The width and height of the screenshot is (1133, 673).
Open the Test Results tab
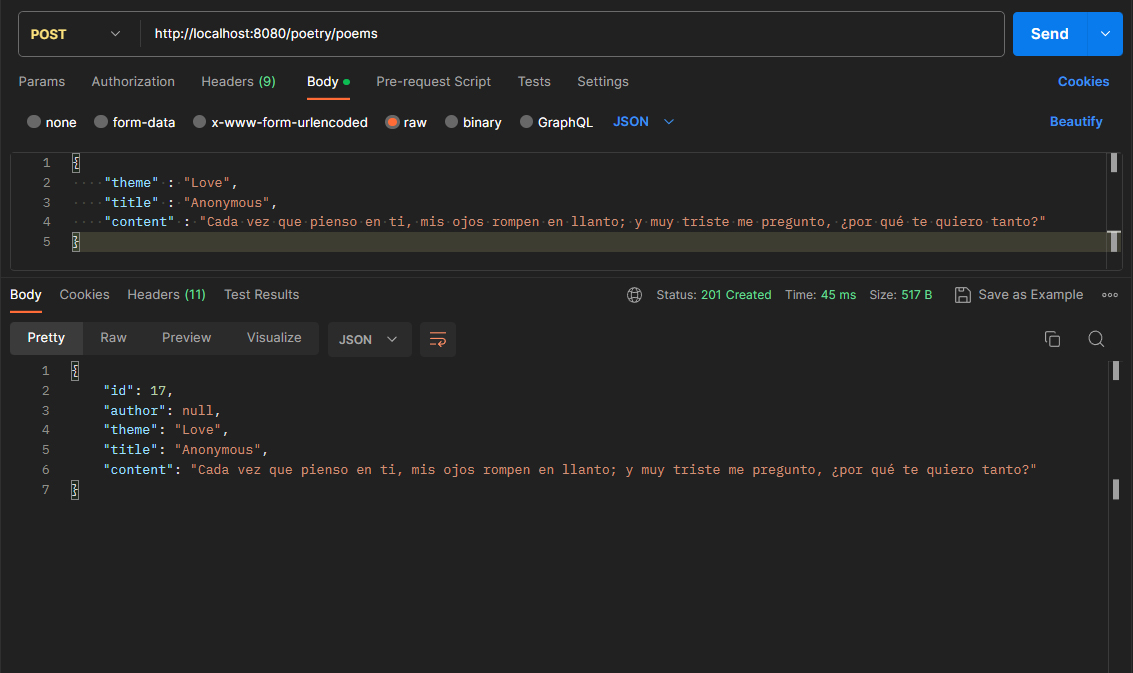tap(262, 295)
